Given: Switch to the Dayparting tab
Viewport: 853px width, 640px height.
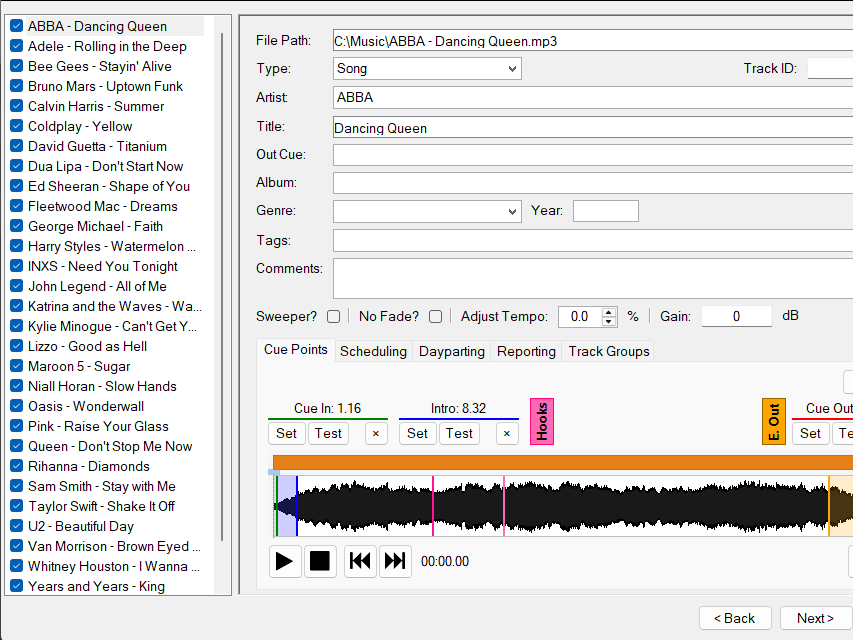Looking at the screenshot, I should point(452,352).
